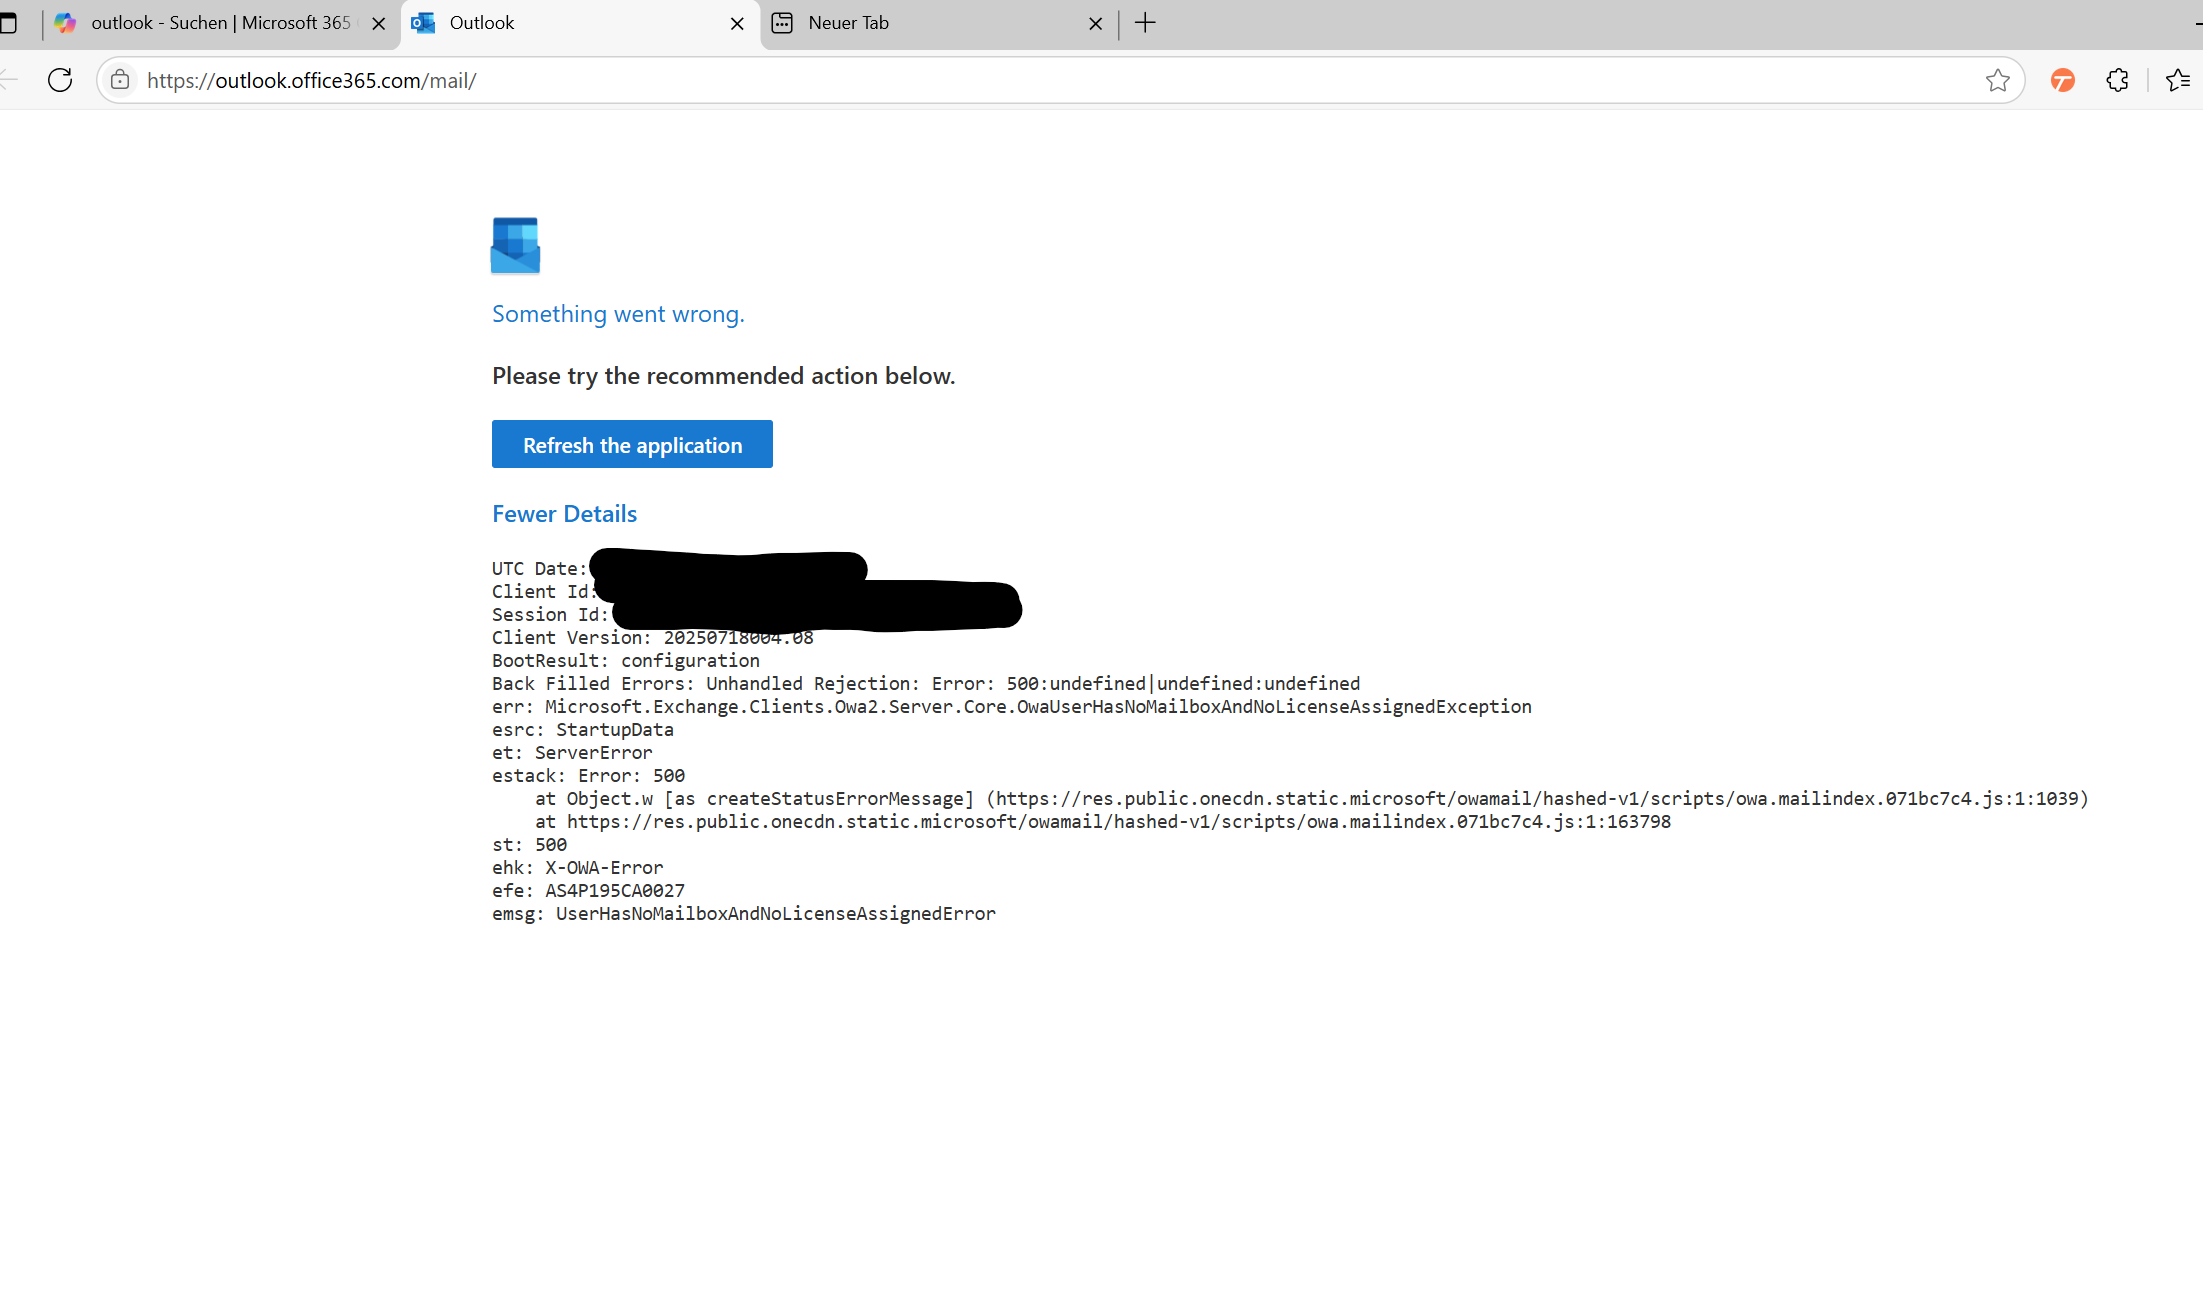
Task: Click the 'et: ServerError' line
Action: (572, 753)
